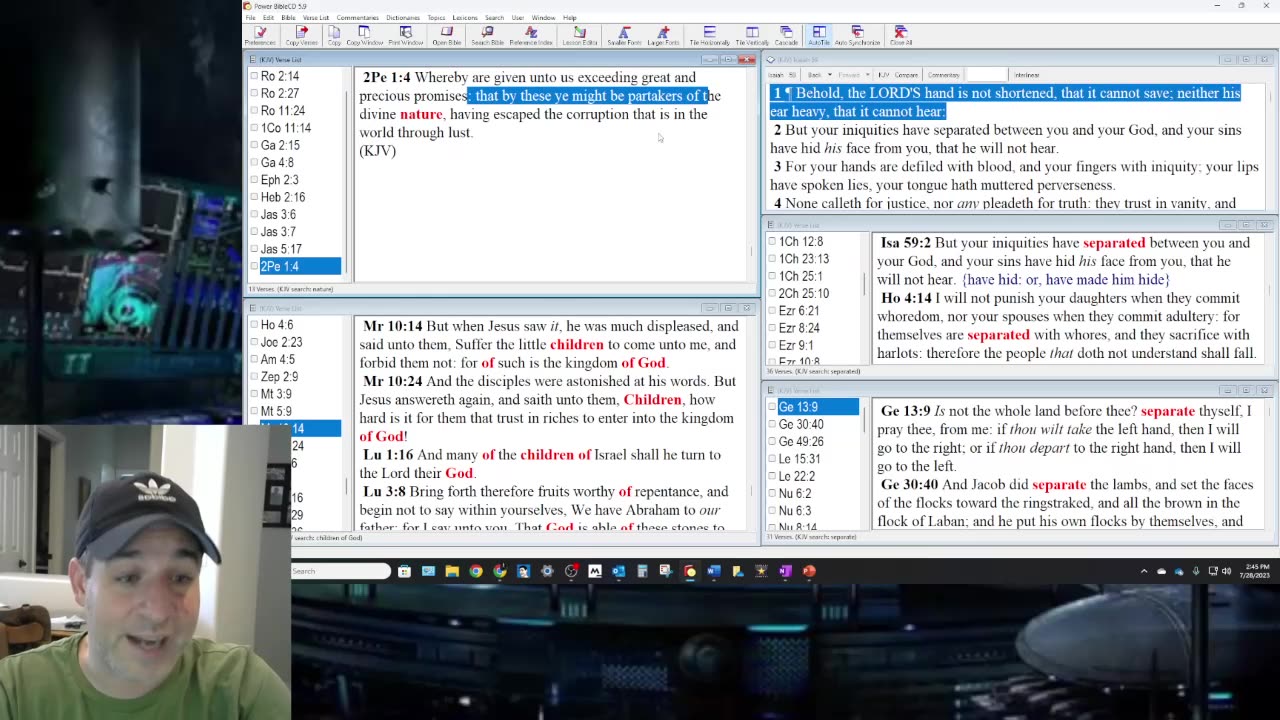Click the Tile Horizontally icon
The width and height of the screenshot is (1280, 720).
(709, 36)
